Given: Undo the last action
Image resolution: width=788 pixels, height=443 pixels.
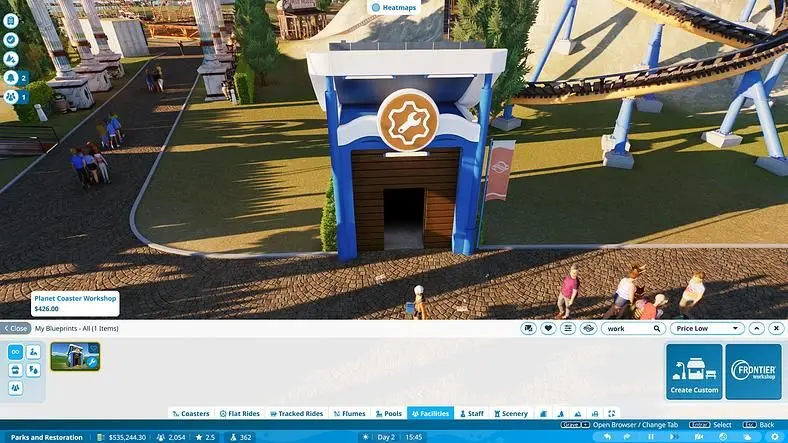Looking at the screenshot, I should click(608, 437).
